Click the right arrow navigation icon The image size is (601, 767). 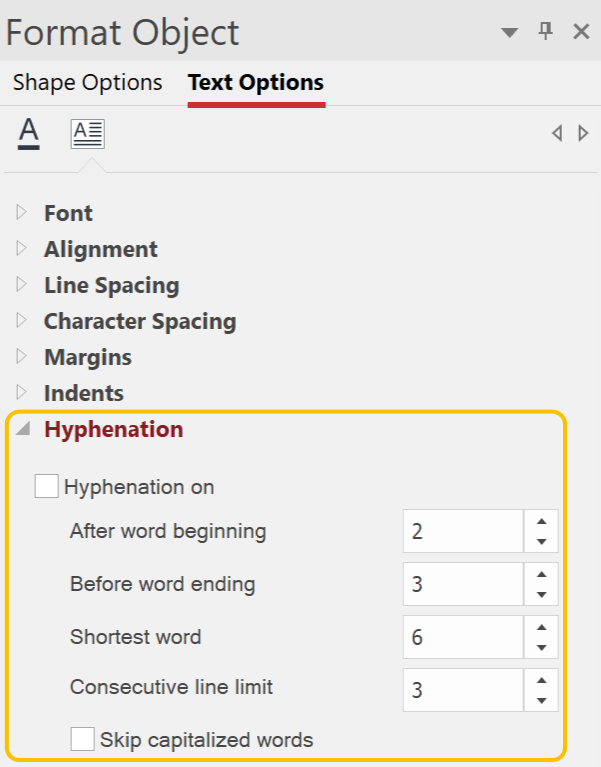tap(583, 133)
